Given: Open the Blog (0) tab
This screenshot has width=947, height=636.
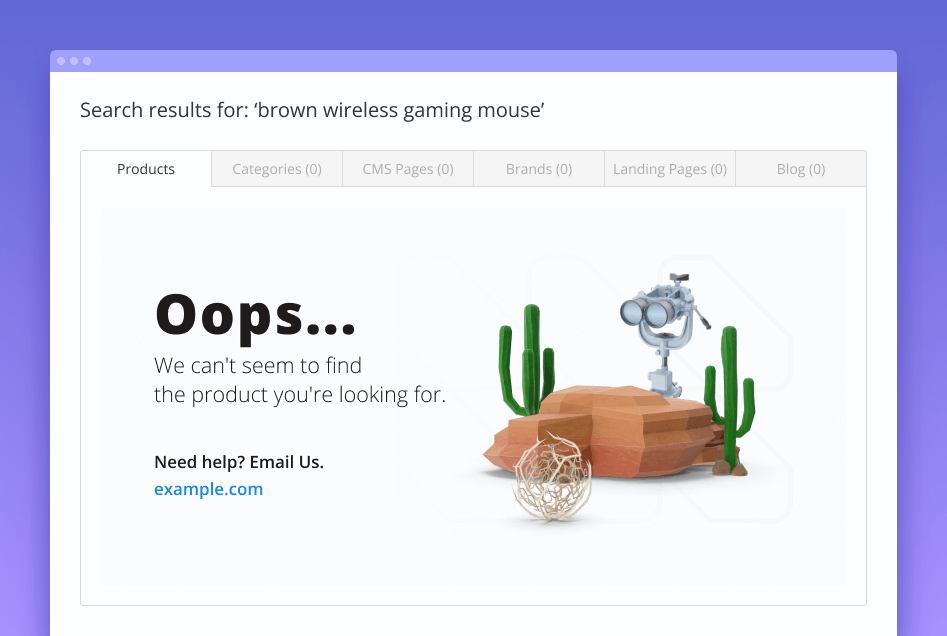Looking at the screenshot, I should [x=801, y=169].
